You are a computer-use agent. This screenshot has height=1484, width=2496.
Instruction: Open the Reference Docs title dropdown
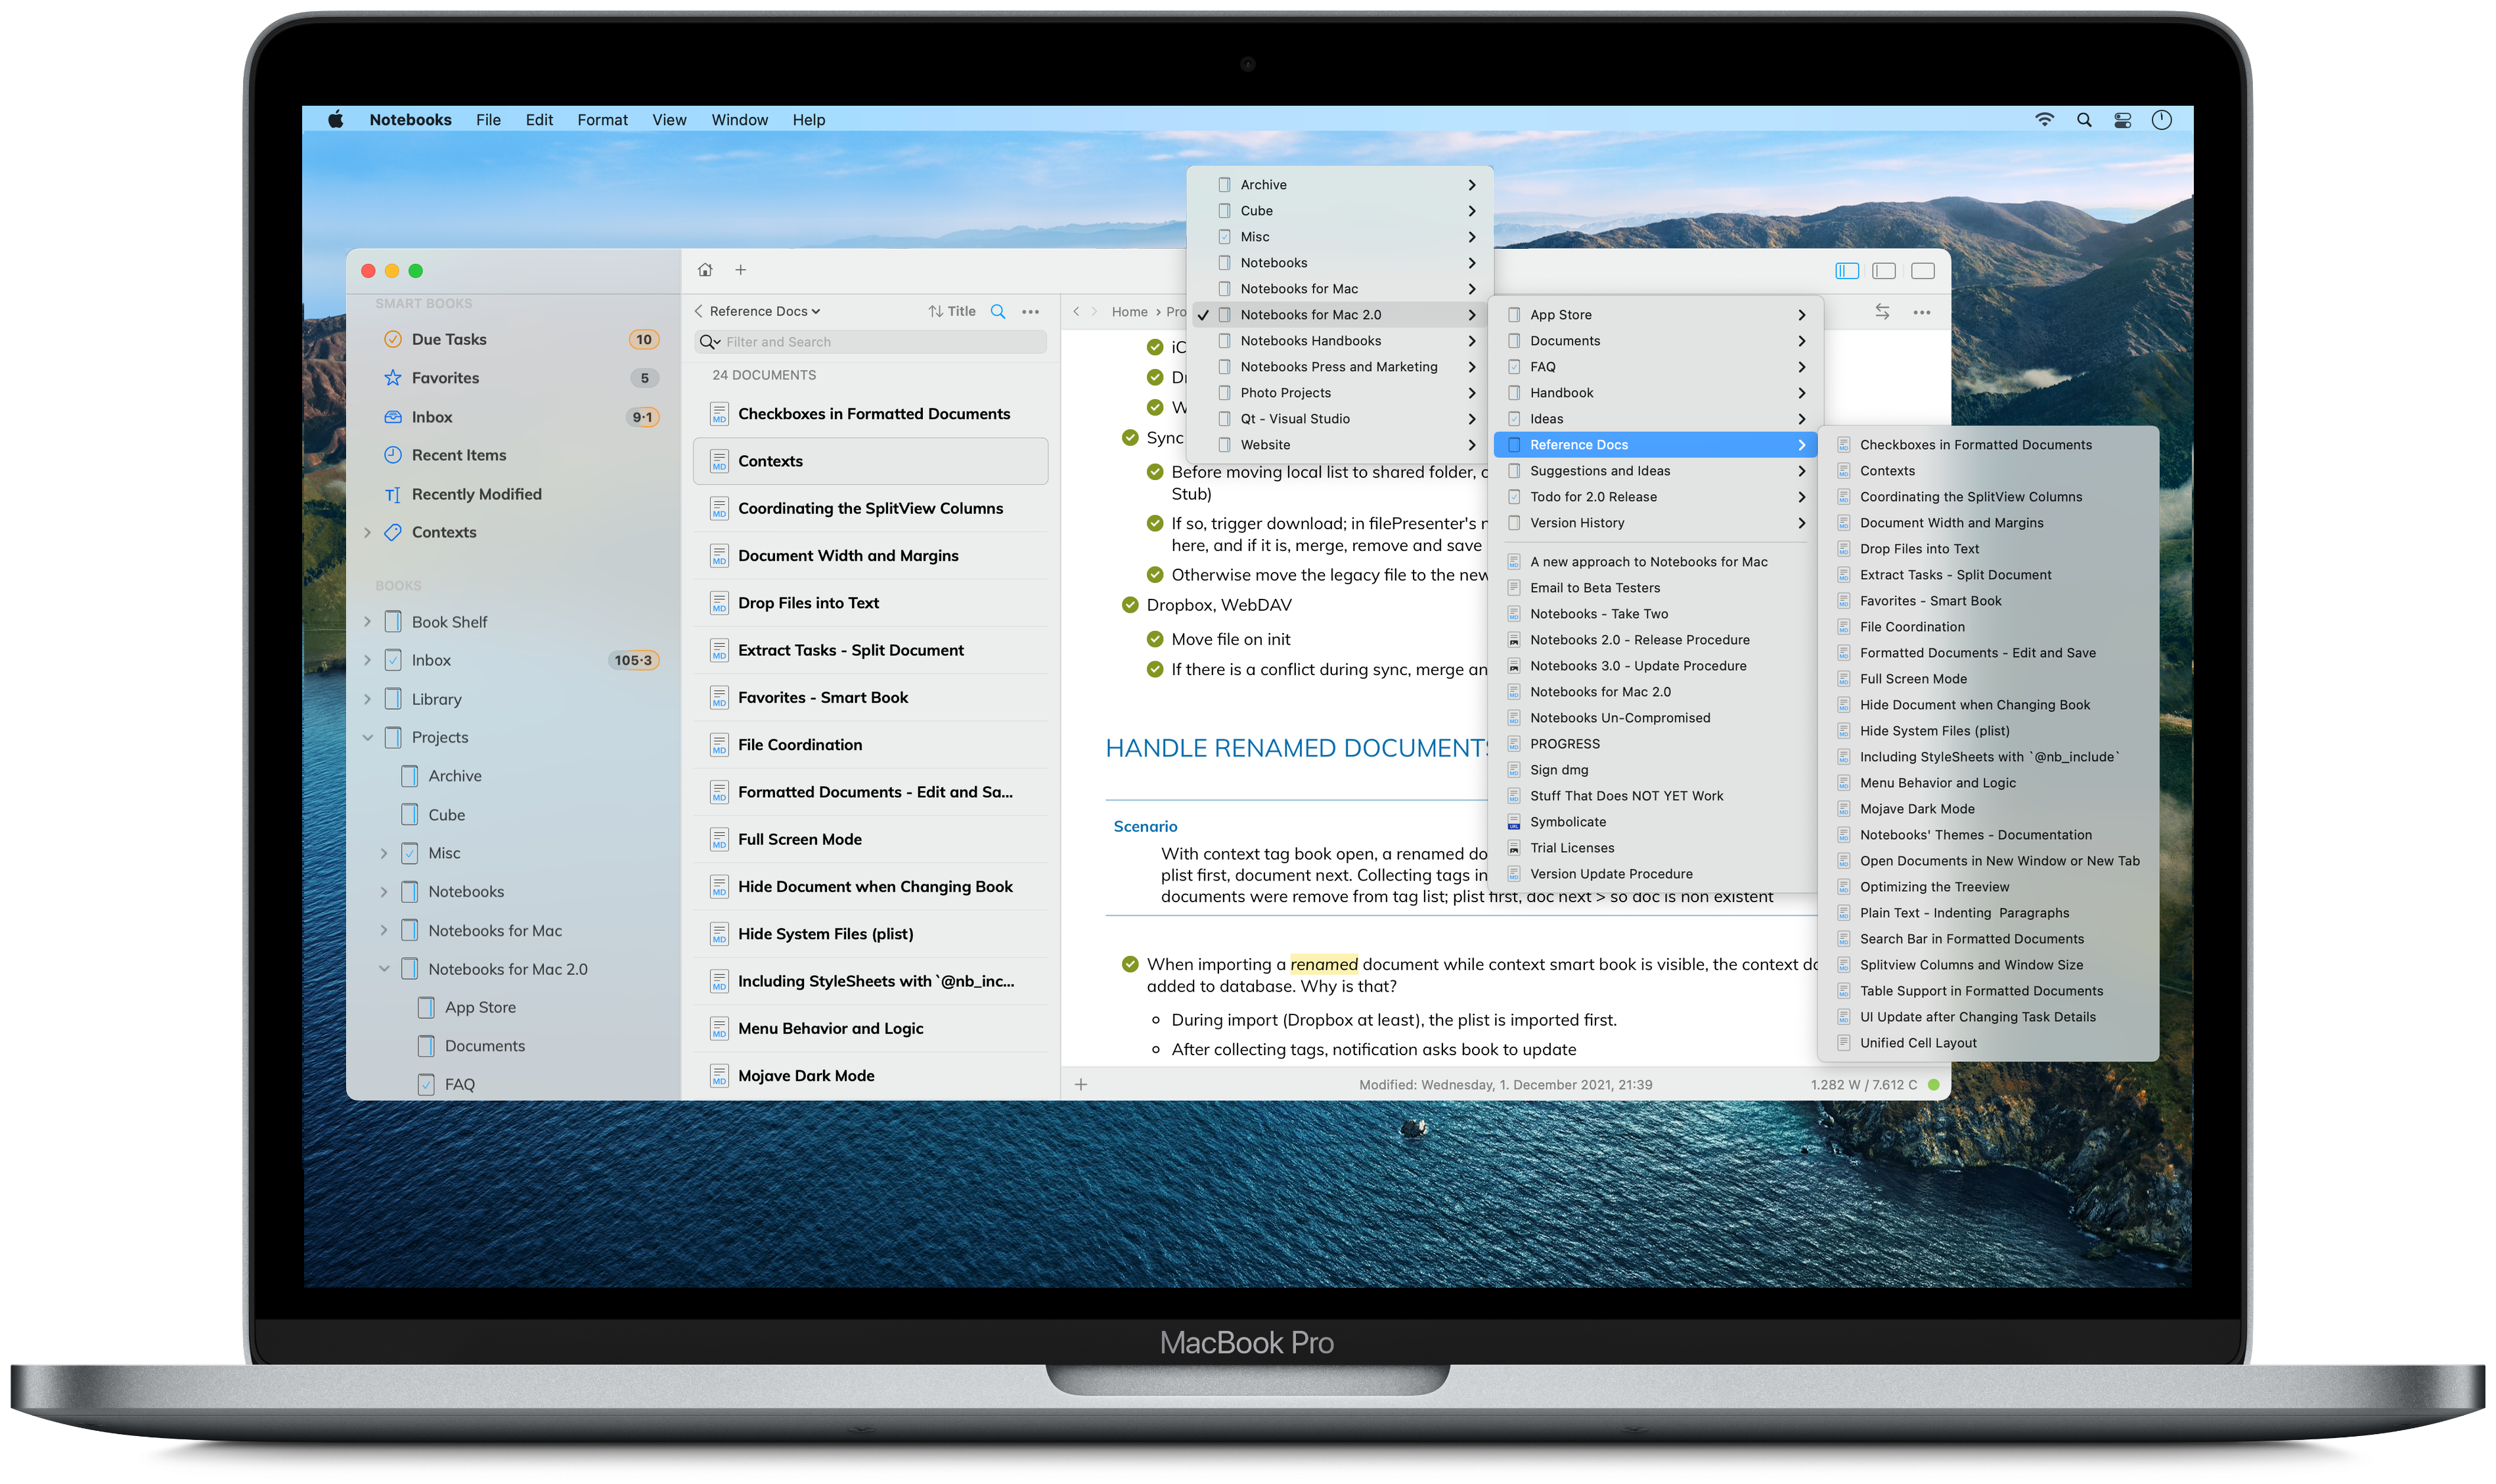click(x=765, y=311)
